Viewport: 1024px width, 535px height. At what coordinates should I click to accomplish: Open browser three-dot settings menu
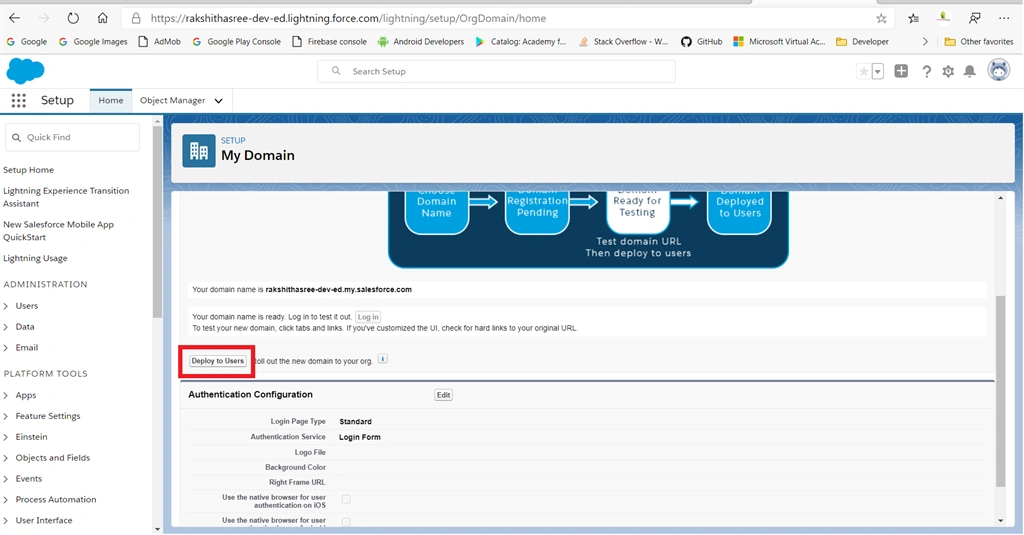pyautogui.click(x=1004, y=18)
